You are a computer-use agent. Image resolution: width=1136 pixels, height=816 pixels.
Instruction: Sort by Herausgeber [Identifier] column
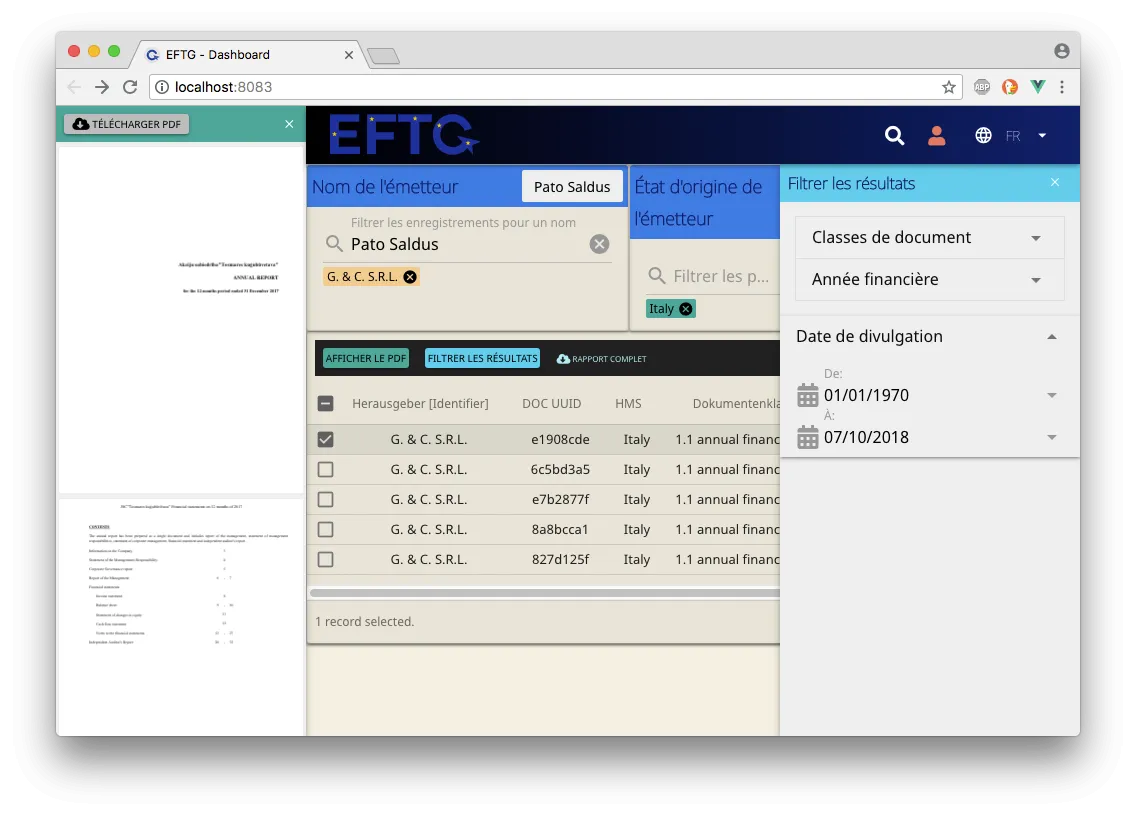pyautogui.click(x=420, y=404)
